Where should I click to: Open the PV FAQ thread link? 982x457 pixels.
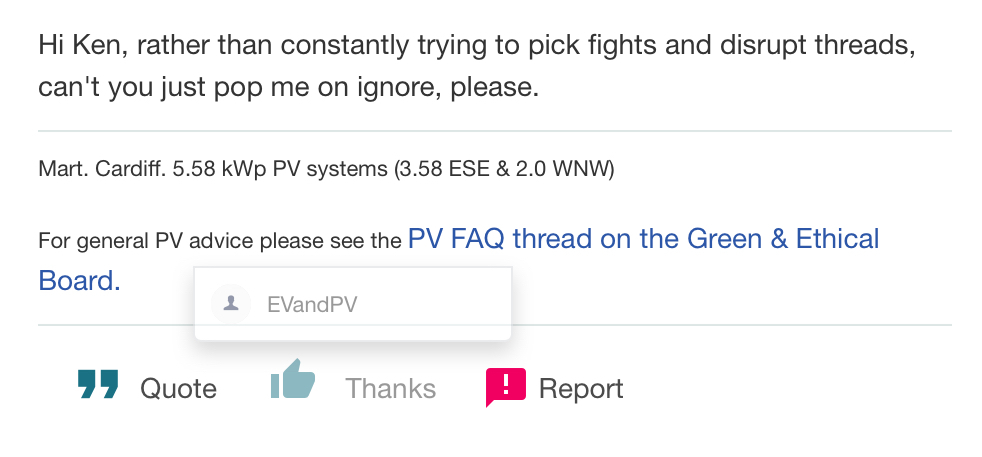[458, 259]
